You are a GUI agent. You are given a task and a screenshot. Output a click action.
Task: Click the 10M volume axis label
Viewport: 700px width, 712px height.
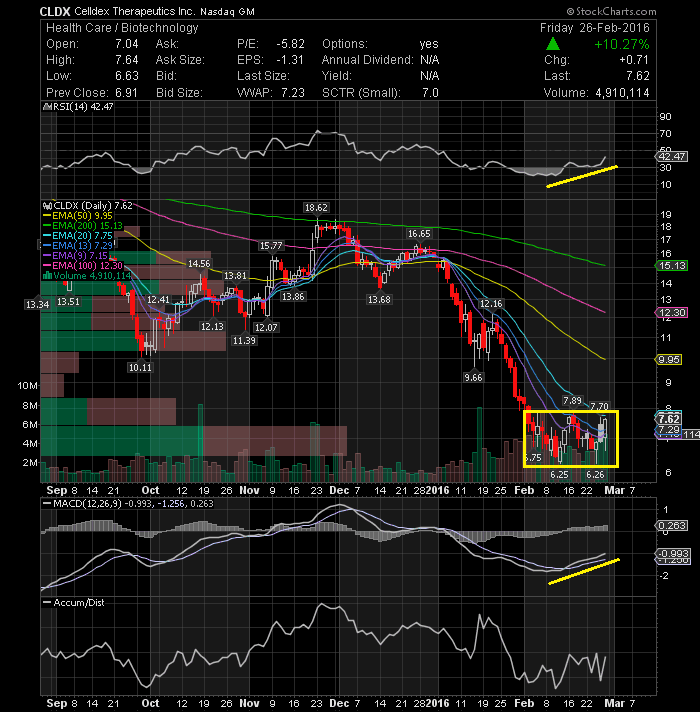click(28, 386)
